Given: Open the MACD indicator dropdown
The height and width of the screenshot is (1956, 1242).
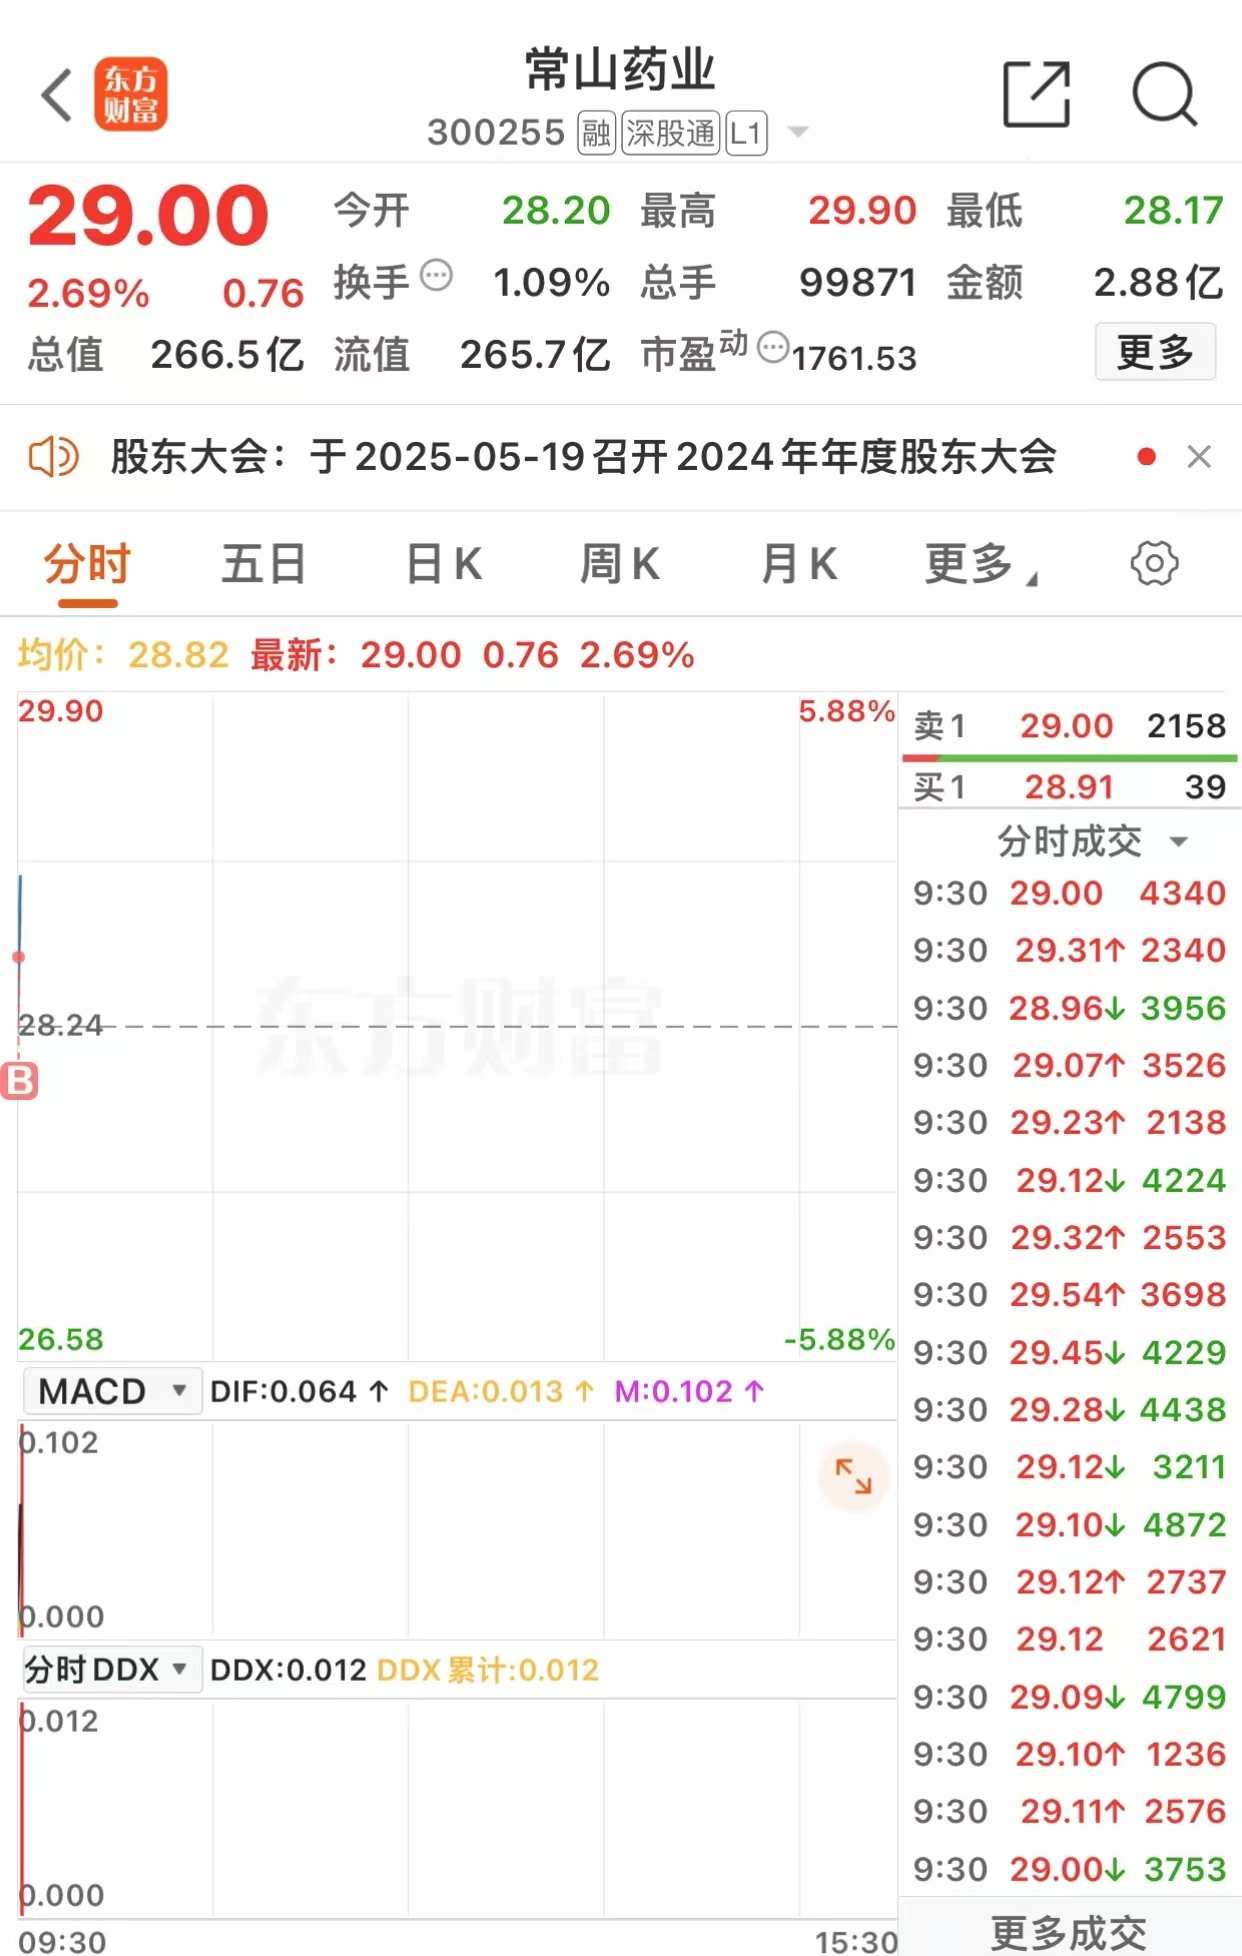Looking at the screenshot, I should pyautogui.click(x=112, y=1391).
